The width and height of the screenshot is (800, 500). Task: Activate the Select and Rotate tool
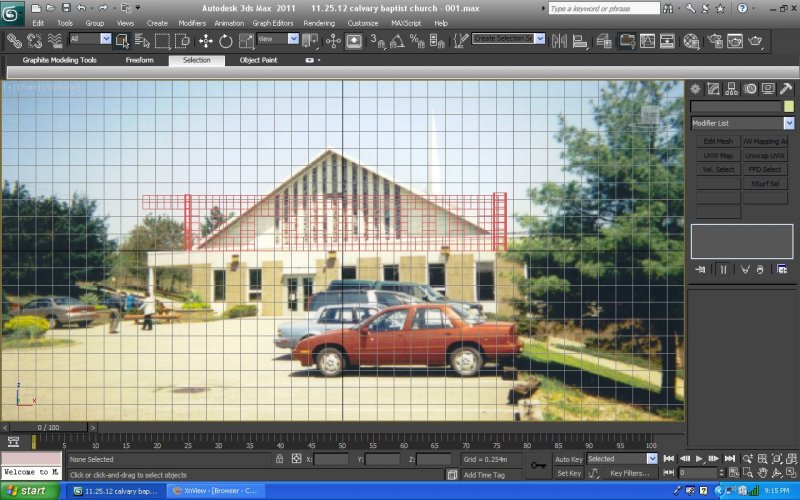pyautogui.click(x=226, y=41)
